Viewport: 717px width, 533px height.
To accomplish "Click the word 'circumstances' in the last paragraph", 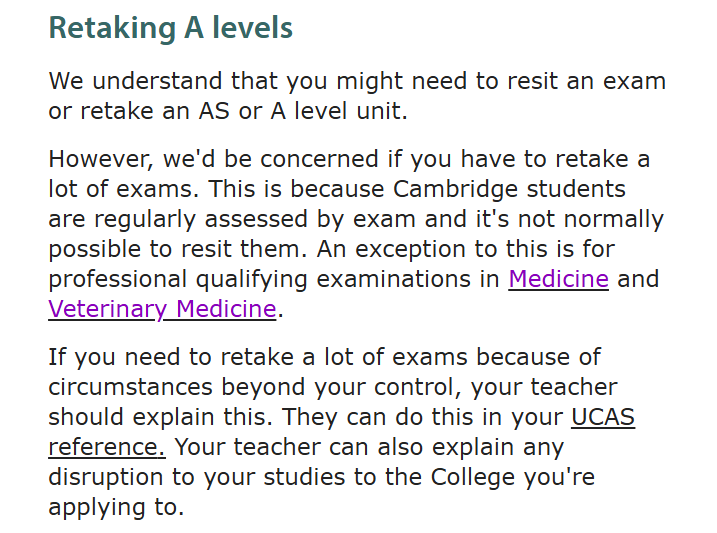I will [130, 387].
